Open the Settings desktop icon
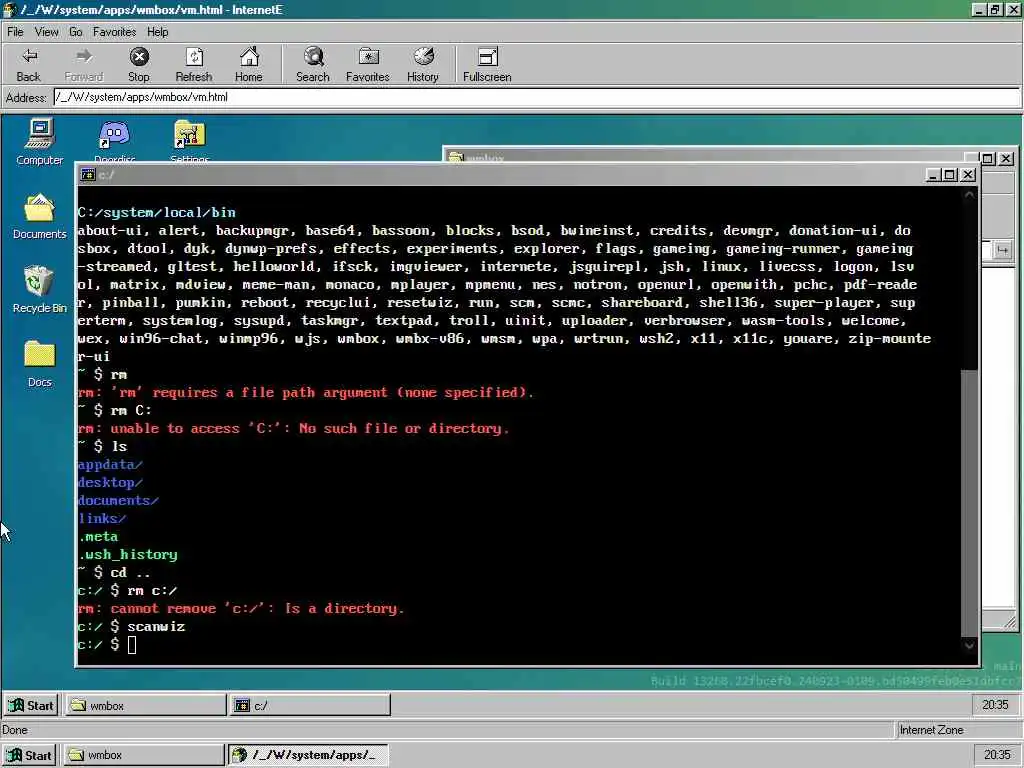 tap(190, 140)
